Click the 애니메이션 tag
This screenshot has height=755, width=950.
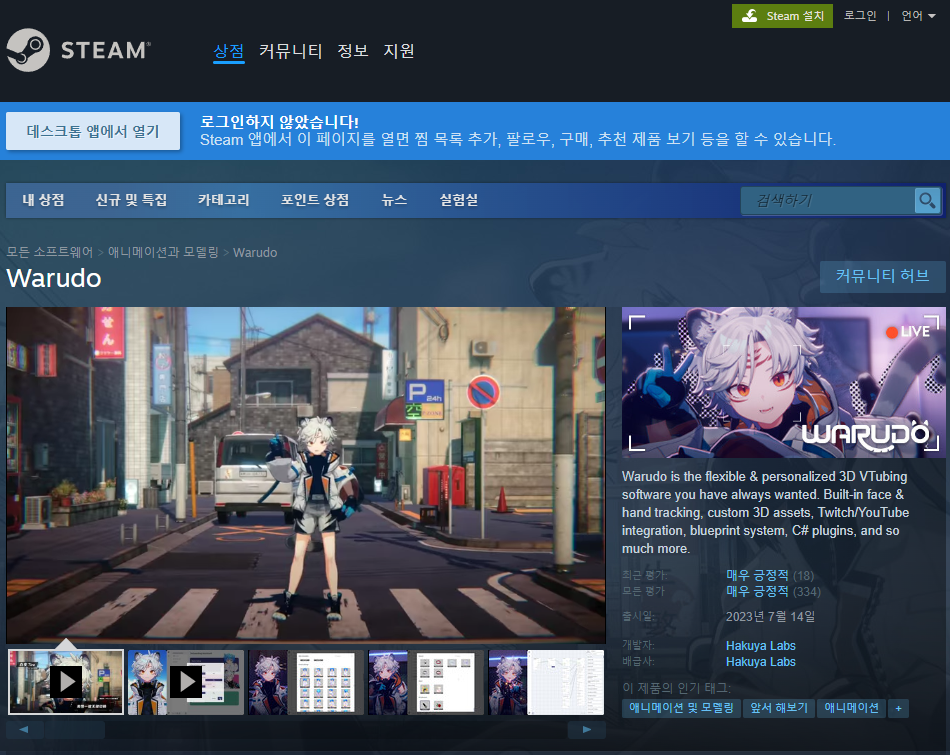click(851, 708)
